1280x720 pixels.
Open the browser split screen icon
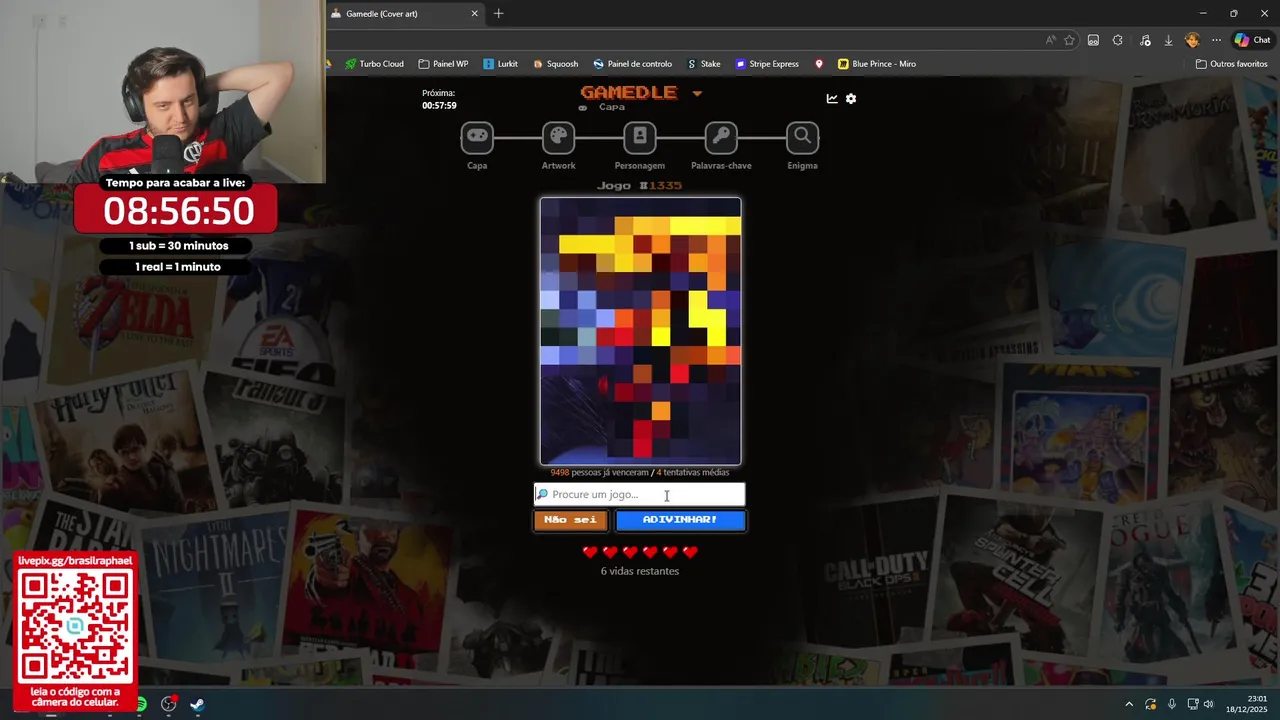point(1093,40)
